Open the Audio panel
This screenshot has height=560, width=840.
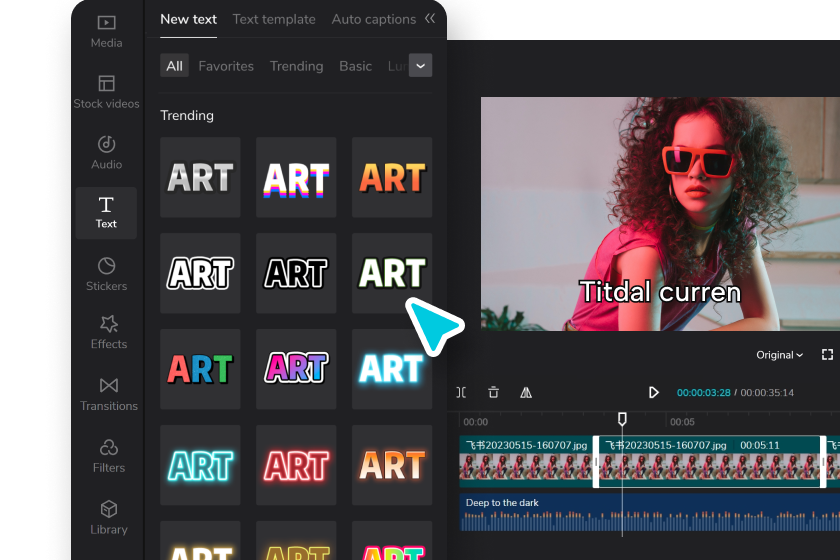coord(106,153)
